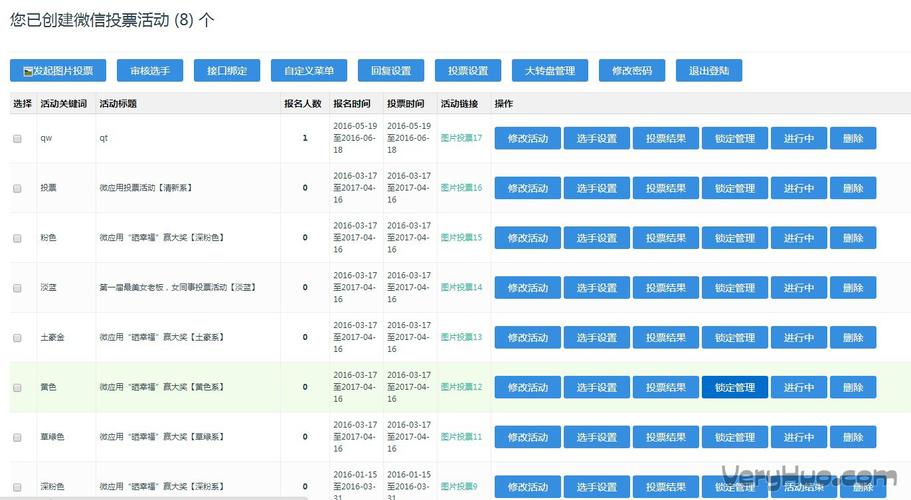Open 大转盘管理 page
This screenshot has width=911, height=500.
[x=550, y=71]
